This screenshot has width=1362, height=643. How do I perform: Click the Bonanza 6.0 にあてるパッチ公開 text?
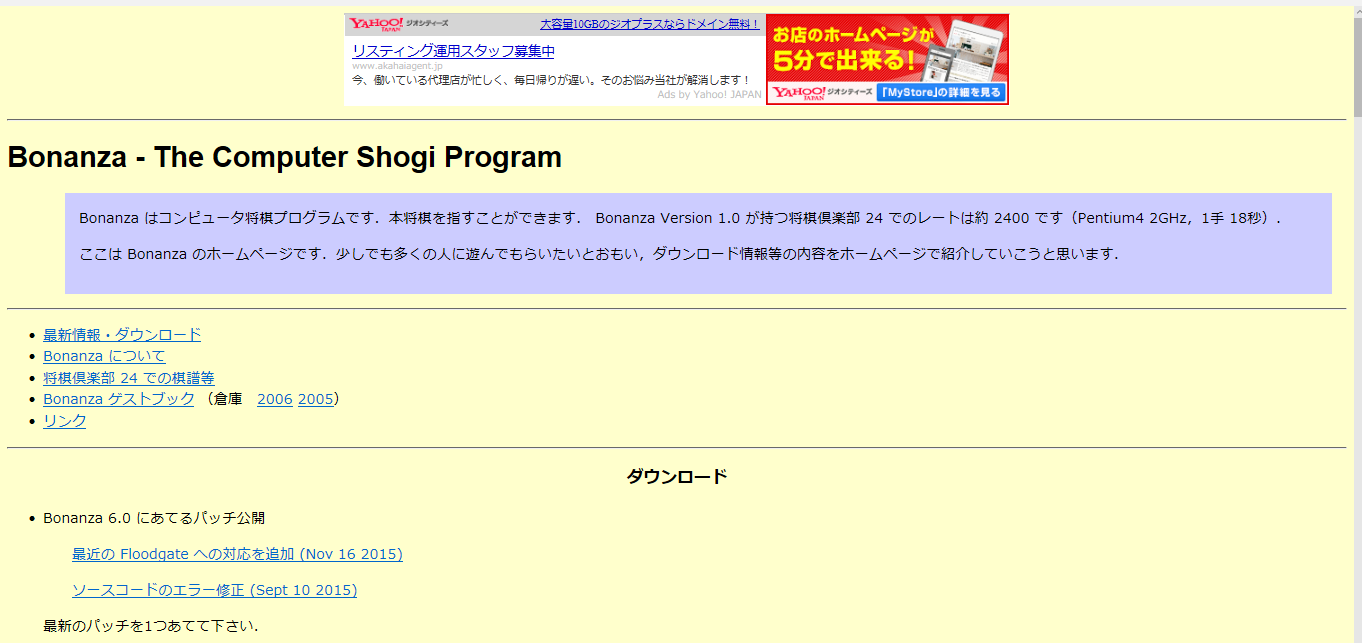154,518
